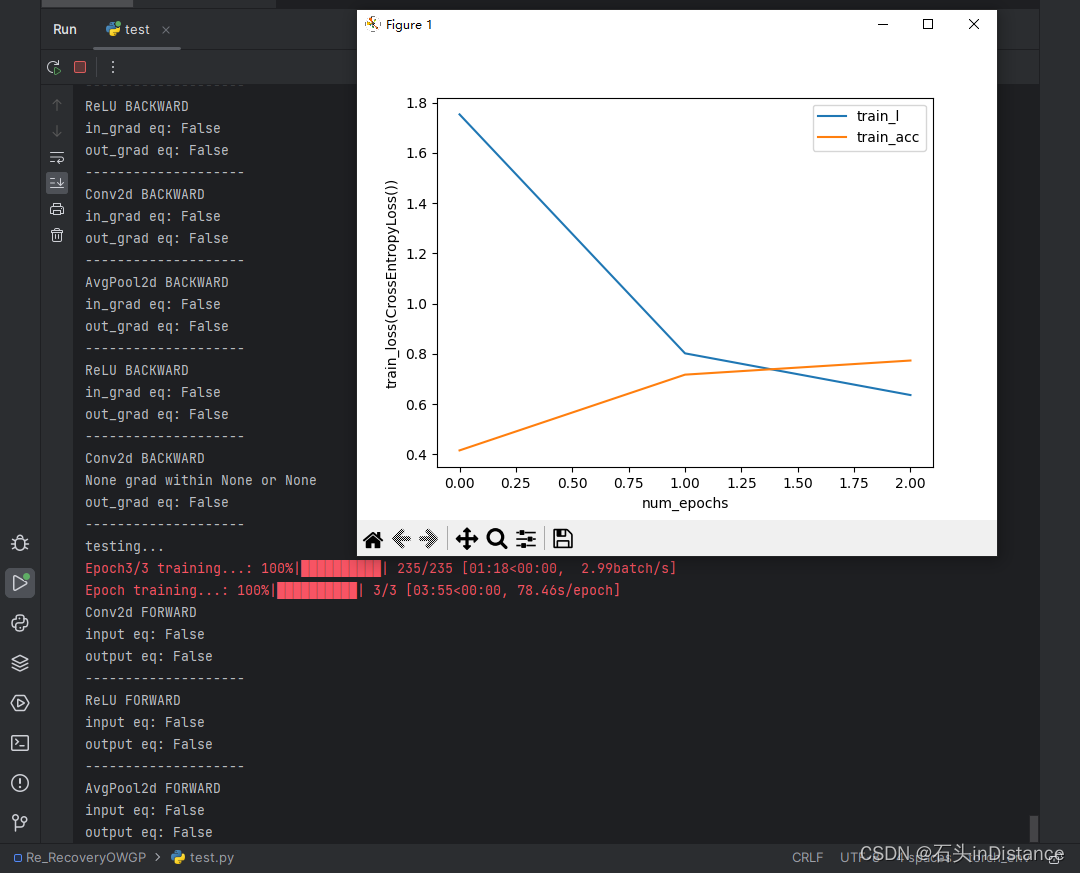Click the Rerun button for test

click(53, 67)
